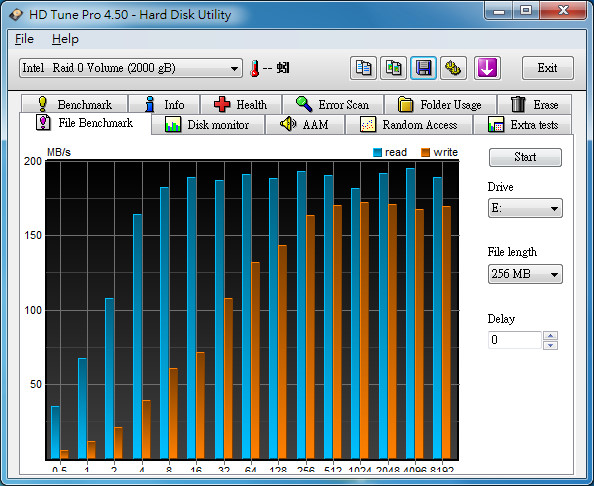Open the options gear icon
The width and height of the screenshot is (594, 486).
(x=453, y=68)
